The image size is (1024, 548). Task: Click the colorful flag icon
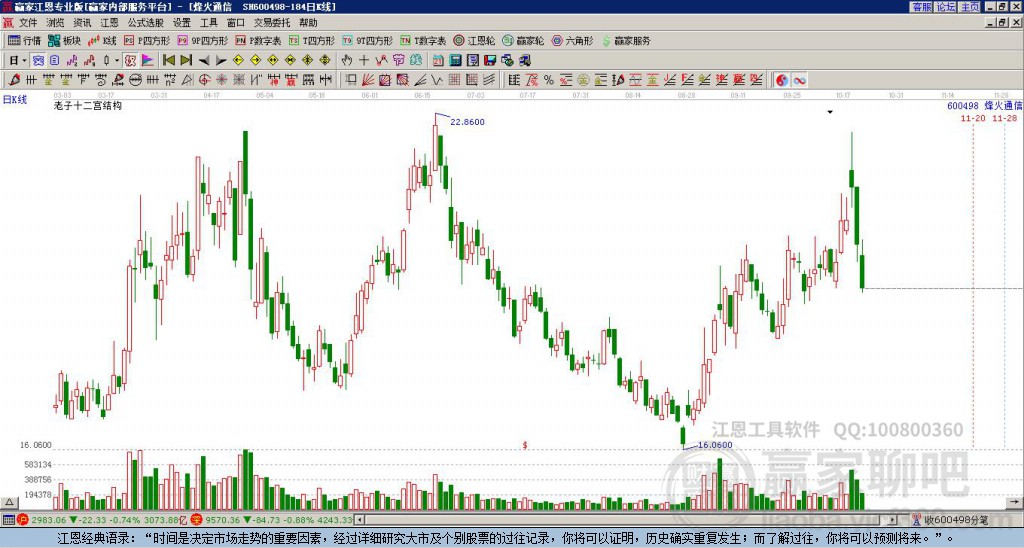pyautogui.click(x=148, y=61)
